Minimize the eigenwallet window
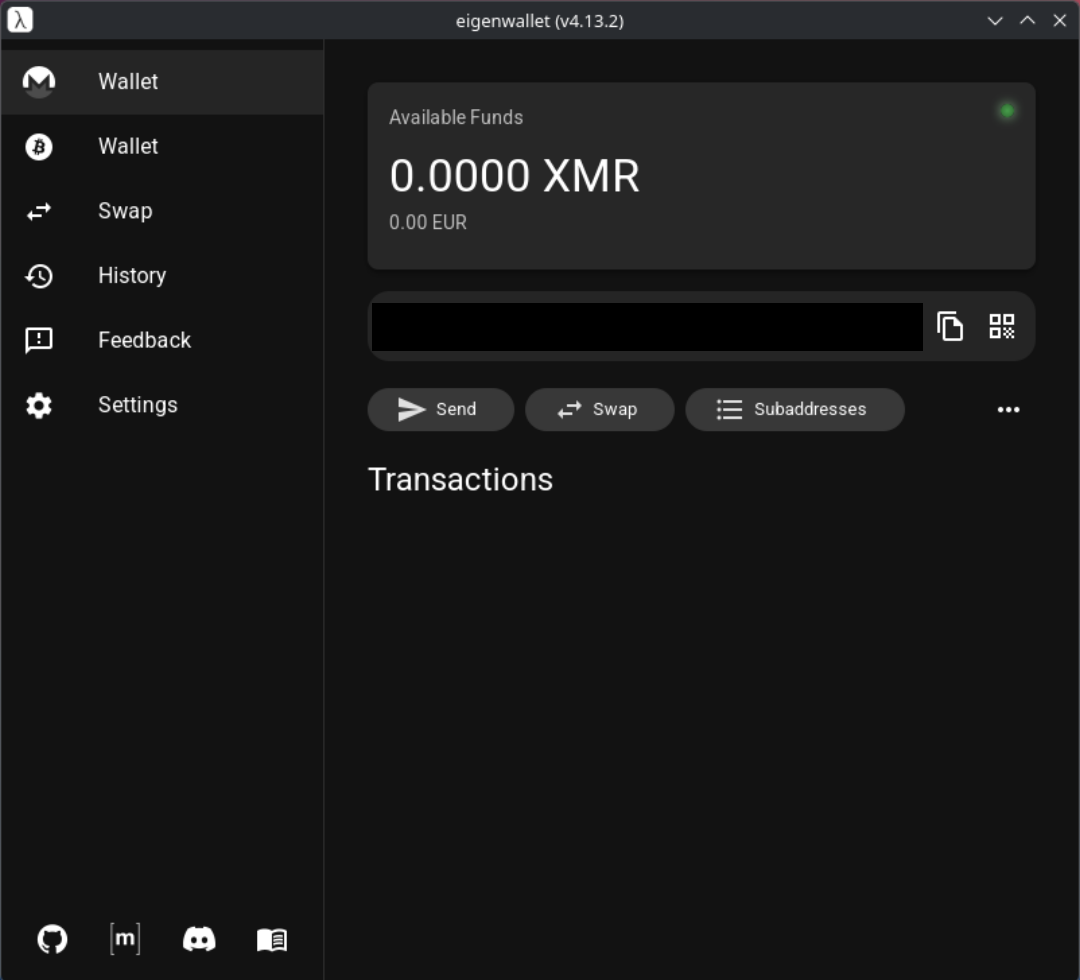Image resolution: width=1080 pixels, height=980 pixels. [x=995, y=21]
